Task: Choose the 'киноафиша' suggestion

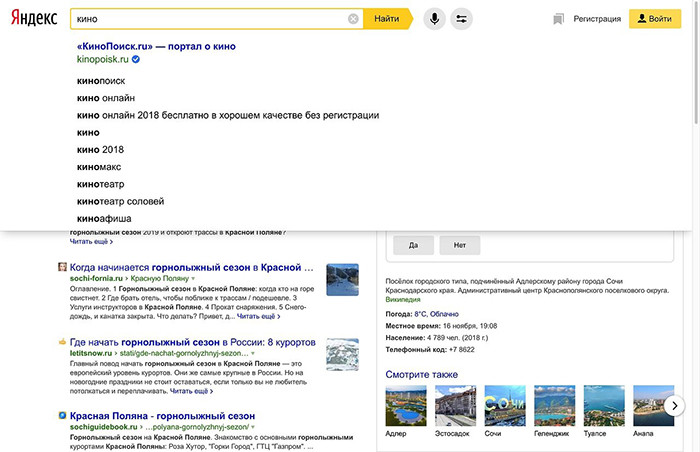Action: point(104,218)
